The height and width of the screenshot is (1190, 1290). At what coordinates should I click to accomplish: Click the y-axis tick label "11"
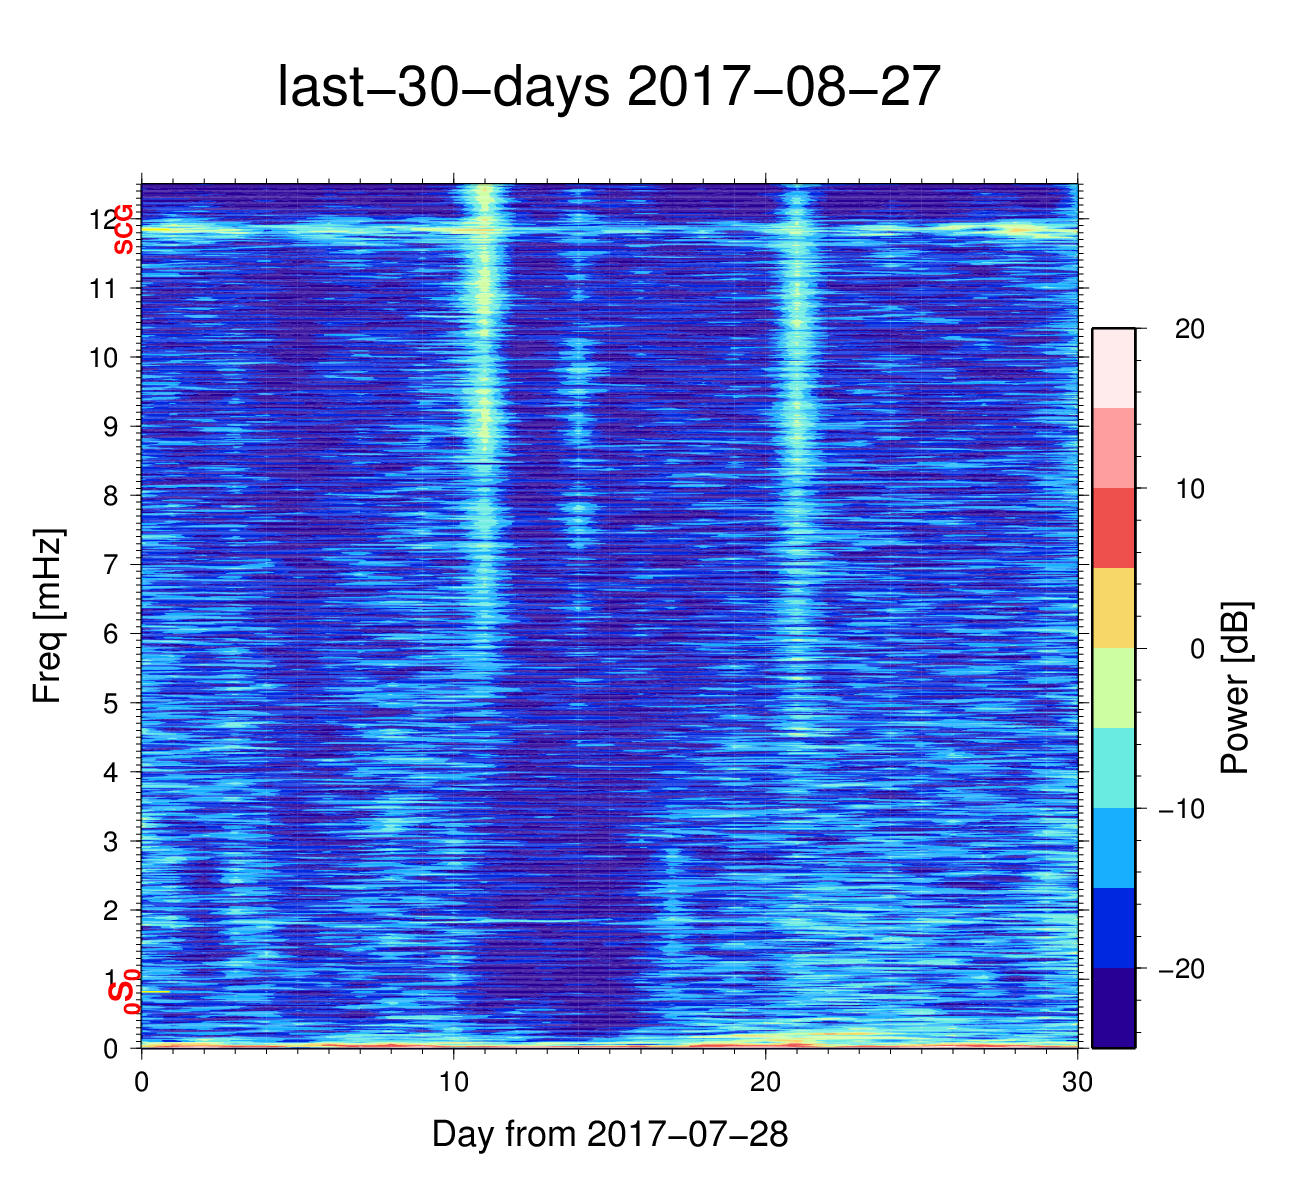click(103, 289)
